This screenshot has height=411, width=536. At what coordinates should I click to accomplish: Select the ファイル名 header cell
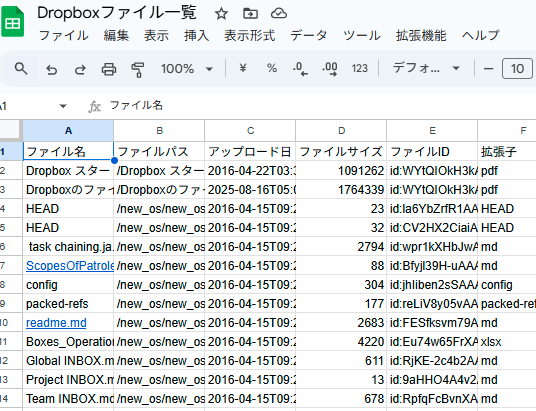click(x=68, y=151)
